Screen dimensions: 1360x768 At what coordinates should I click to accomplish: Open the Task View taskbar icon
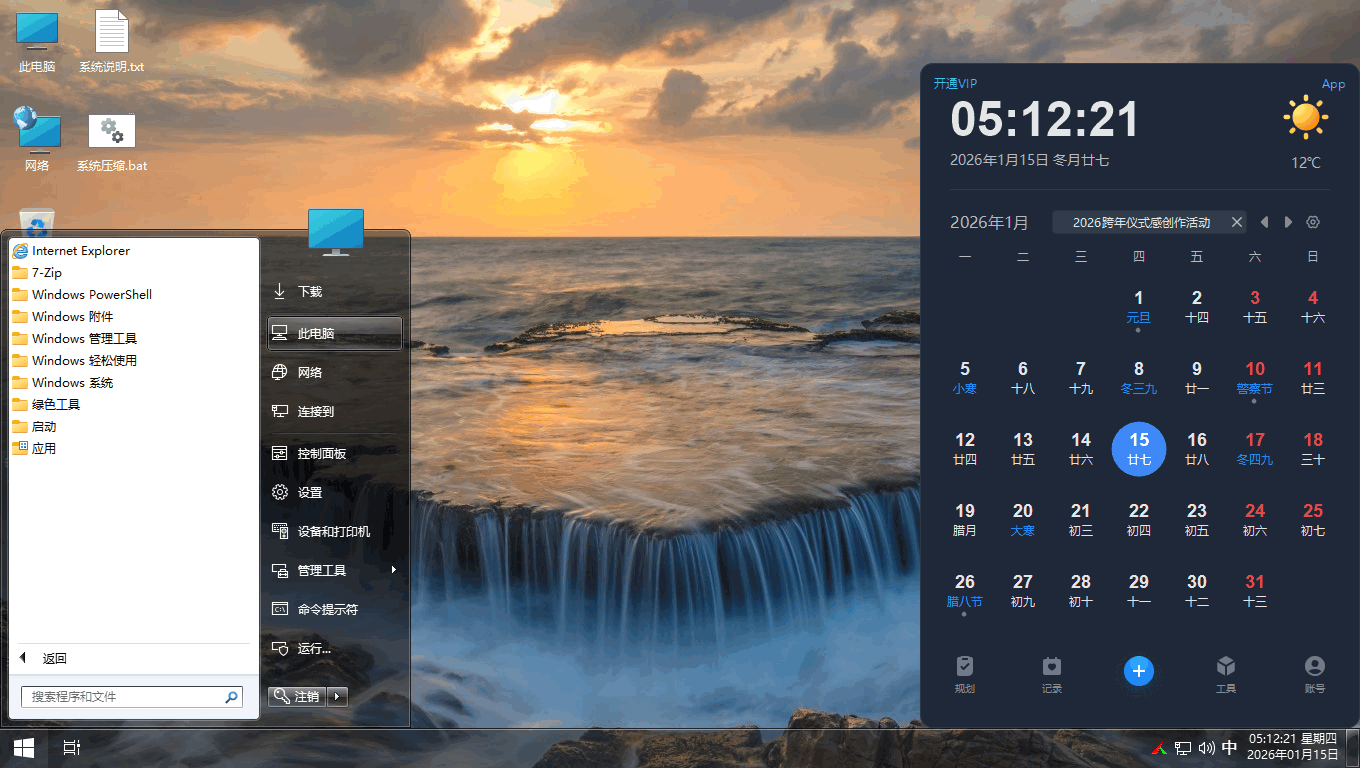(x=71, y=748)
